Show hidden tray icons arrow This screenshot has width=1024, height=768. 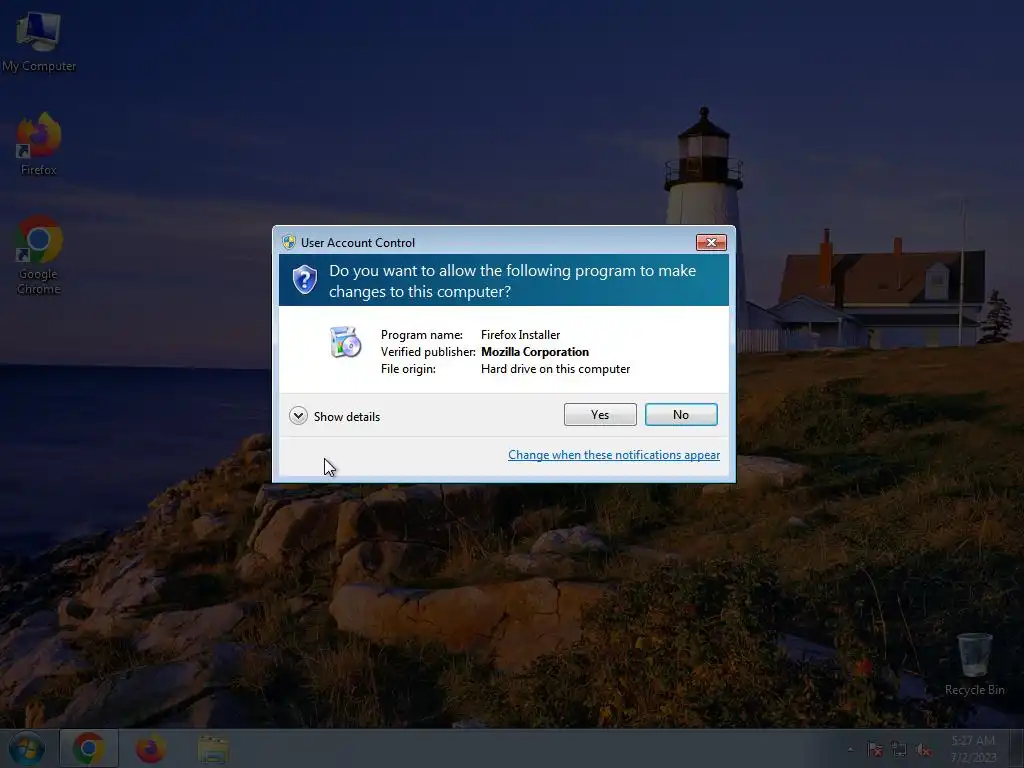pyautogui.click(x=850, y=750)
